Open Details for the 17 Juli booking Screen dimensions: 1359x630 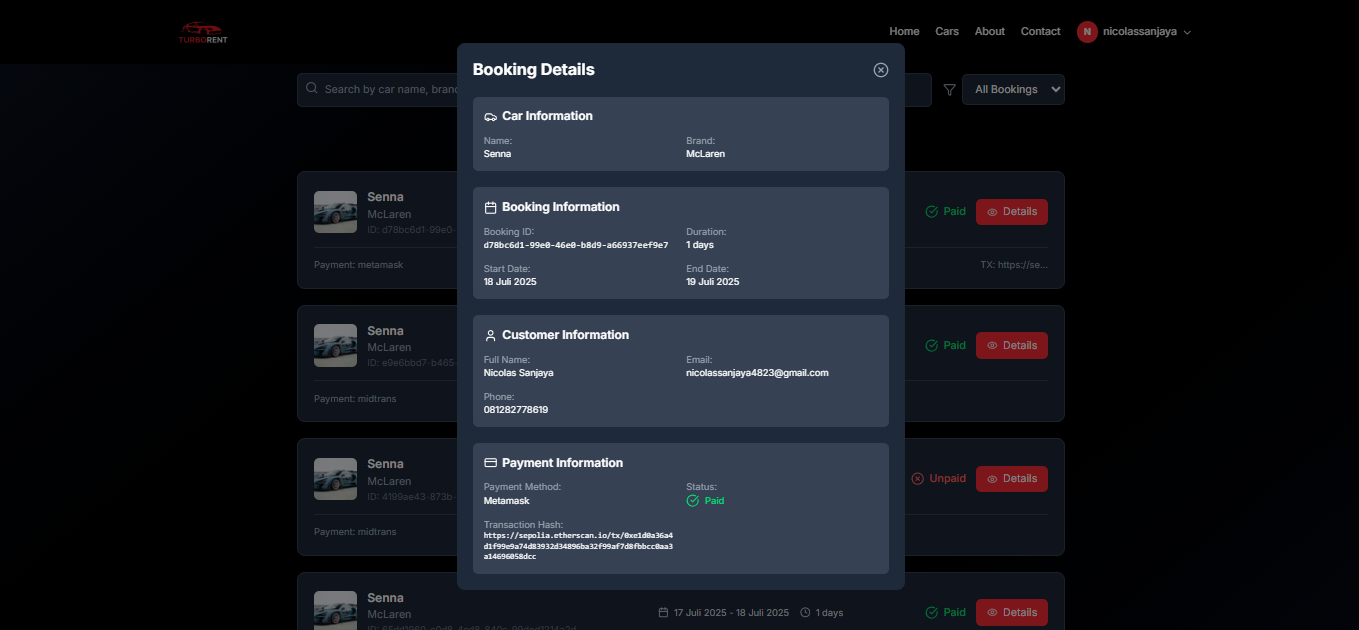[x=1011, y=612]
